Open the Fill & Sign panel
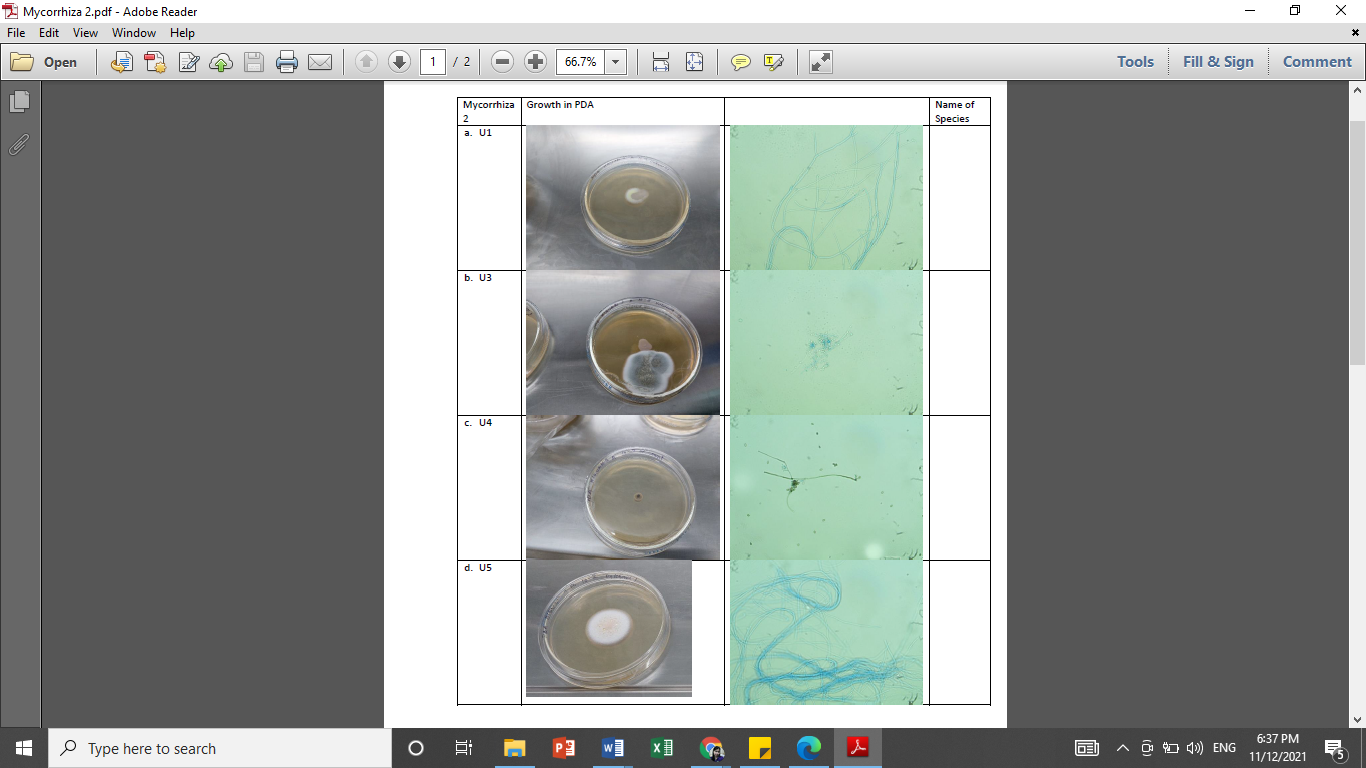Screen dimensions: 1366x768 (x=1218, y=61)
